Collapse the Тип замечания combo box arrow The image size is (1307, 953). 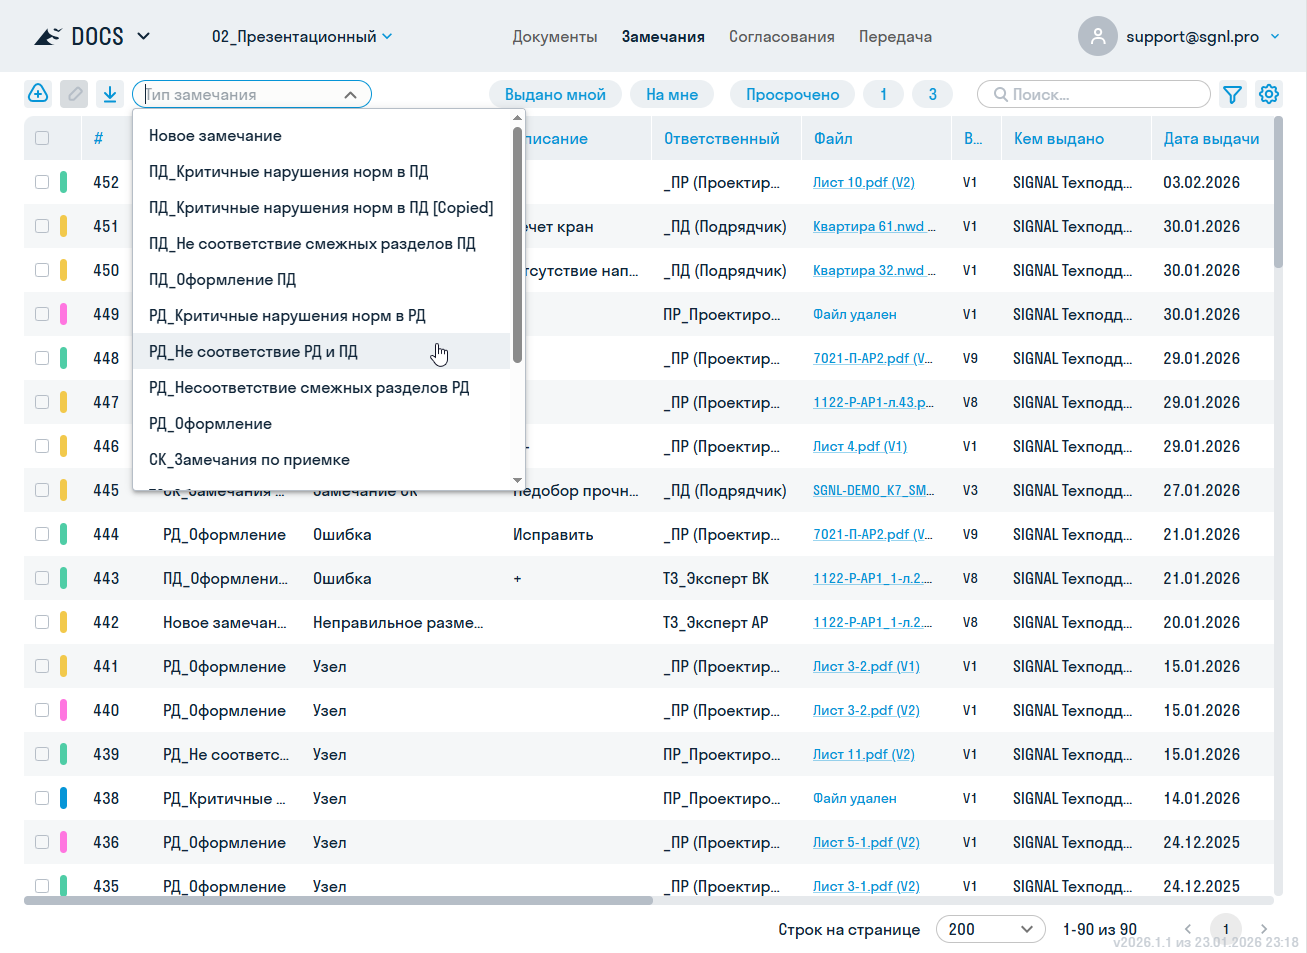350,95
